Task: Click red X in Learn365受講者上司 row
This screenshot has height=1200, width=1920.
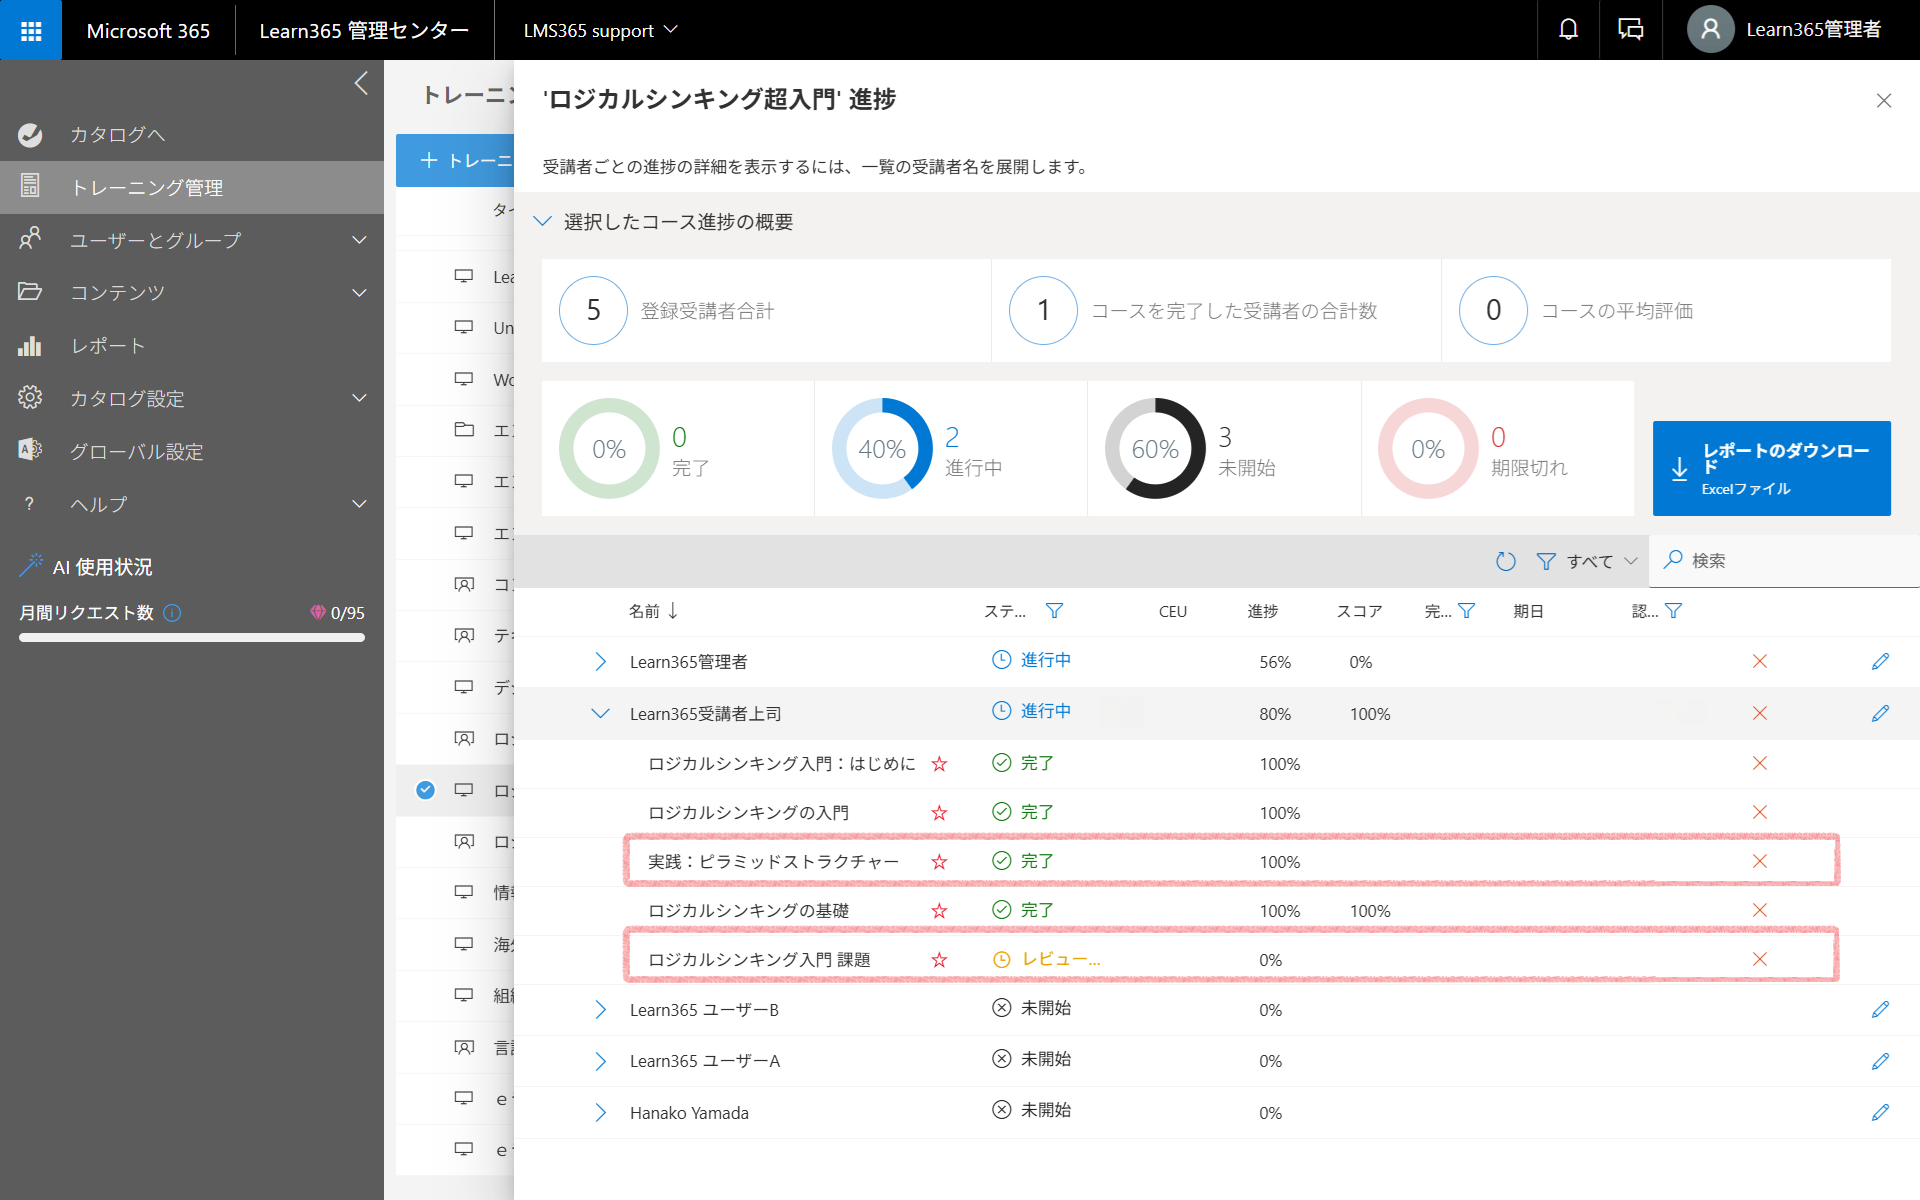Action: pyautogui.click(x=1760, y=714)
